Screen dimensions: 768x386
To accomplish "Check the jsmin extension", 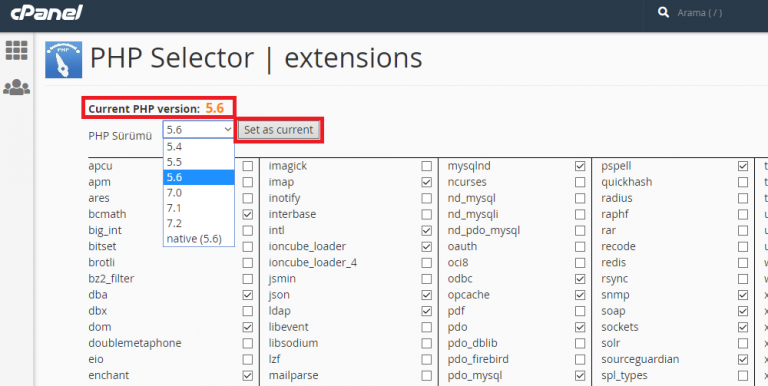I will coord(427,279).
